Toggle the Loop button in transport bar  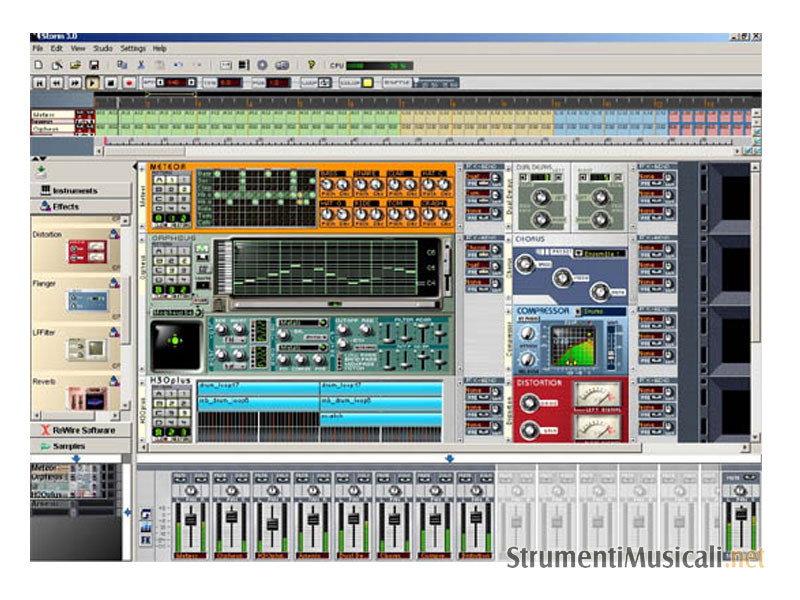tap(310, 82)
